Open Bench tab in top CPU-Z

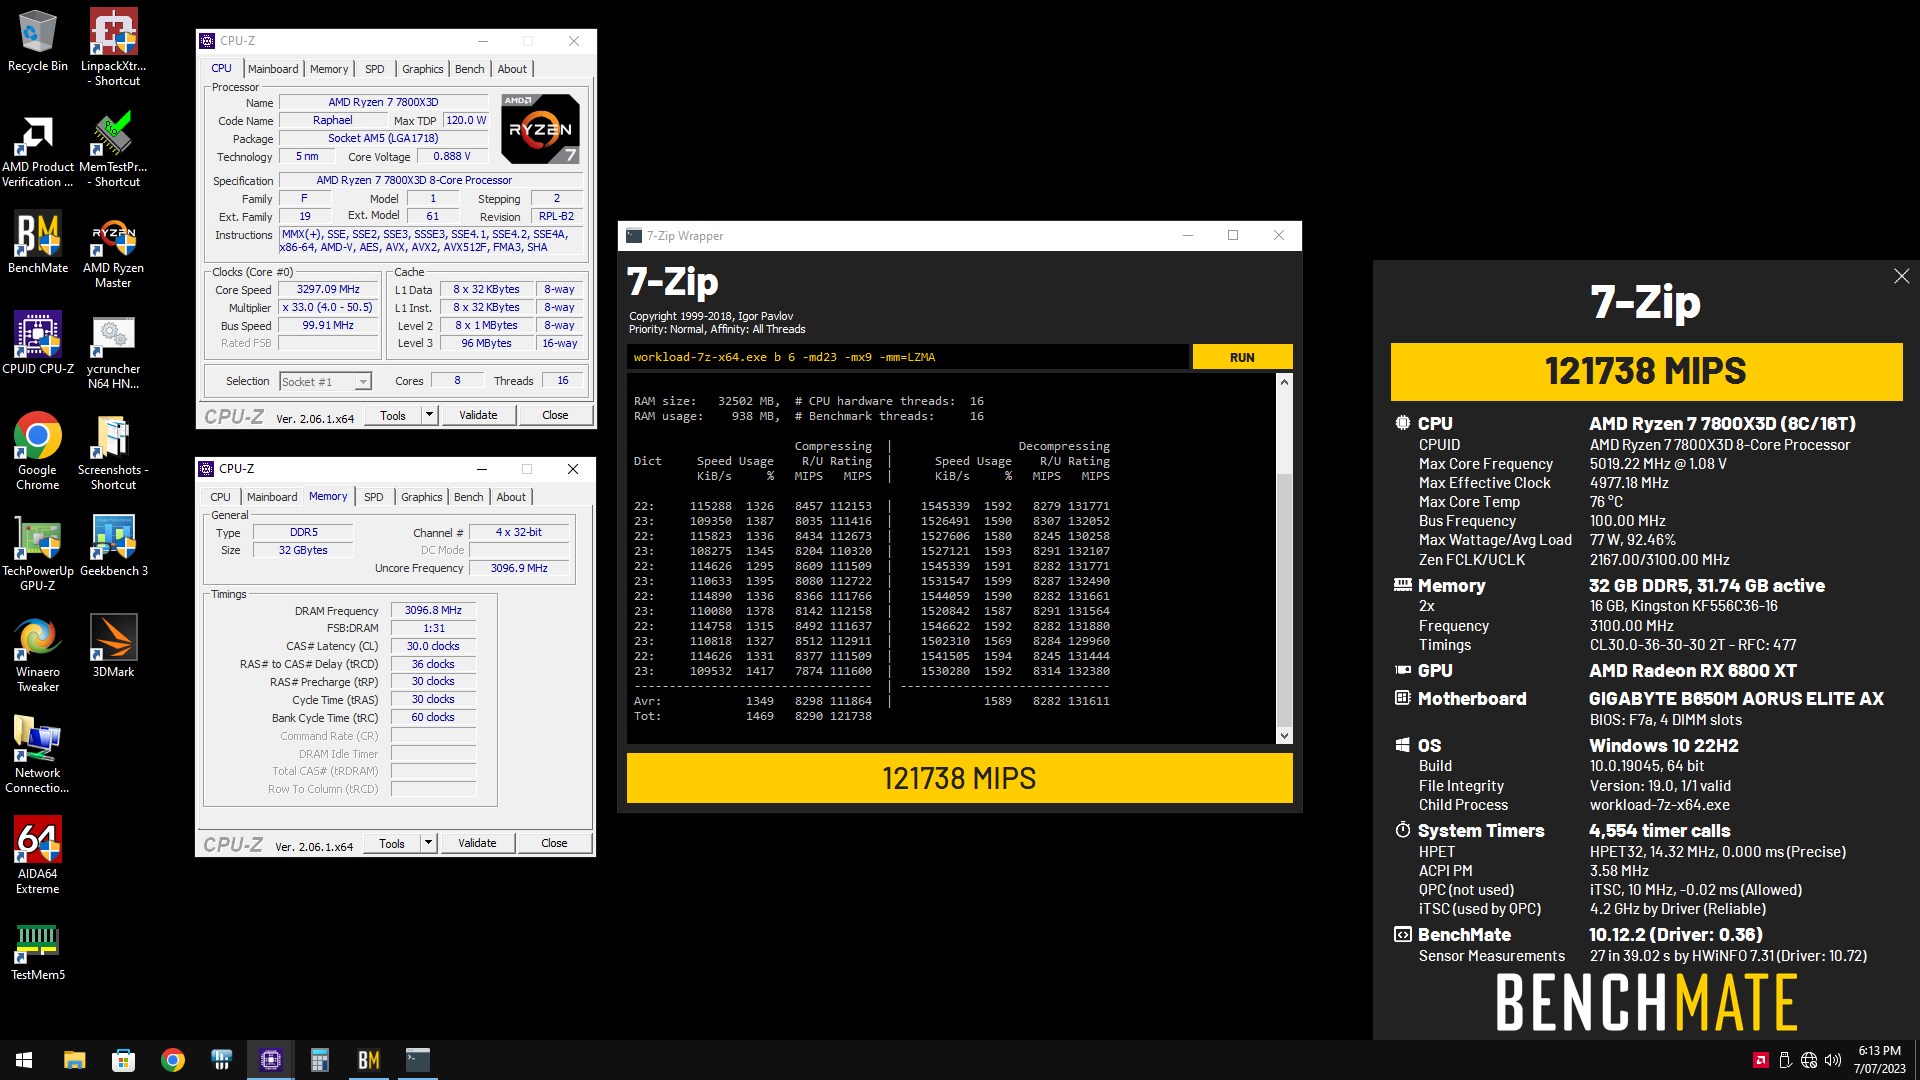point(469,69)
